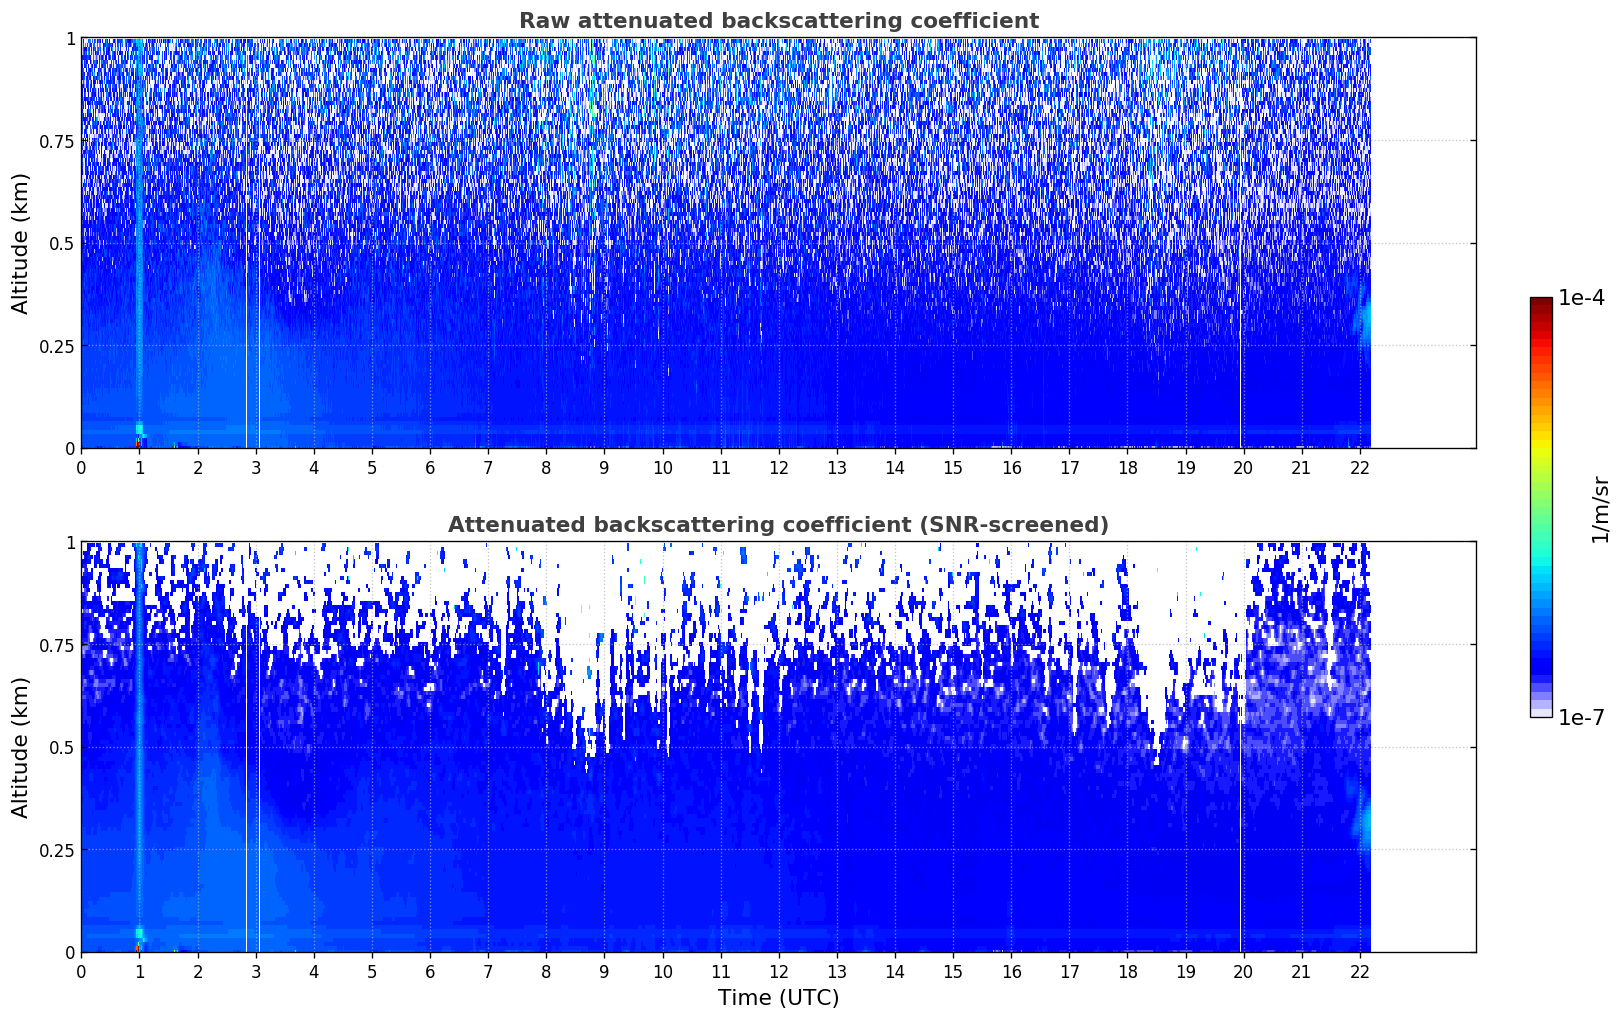Click the '0.5' tick on top plot
Viewport: 1621px width, 1020px height.
62,243
